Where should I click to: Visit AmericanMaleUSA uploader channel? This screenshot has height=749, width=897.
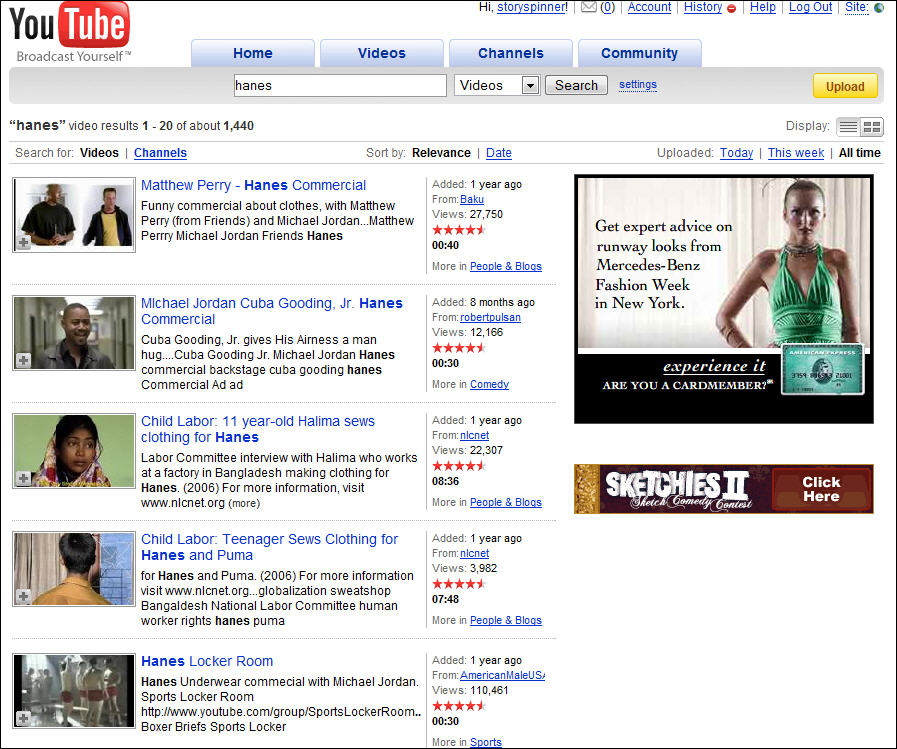[502, 675]
